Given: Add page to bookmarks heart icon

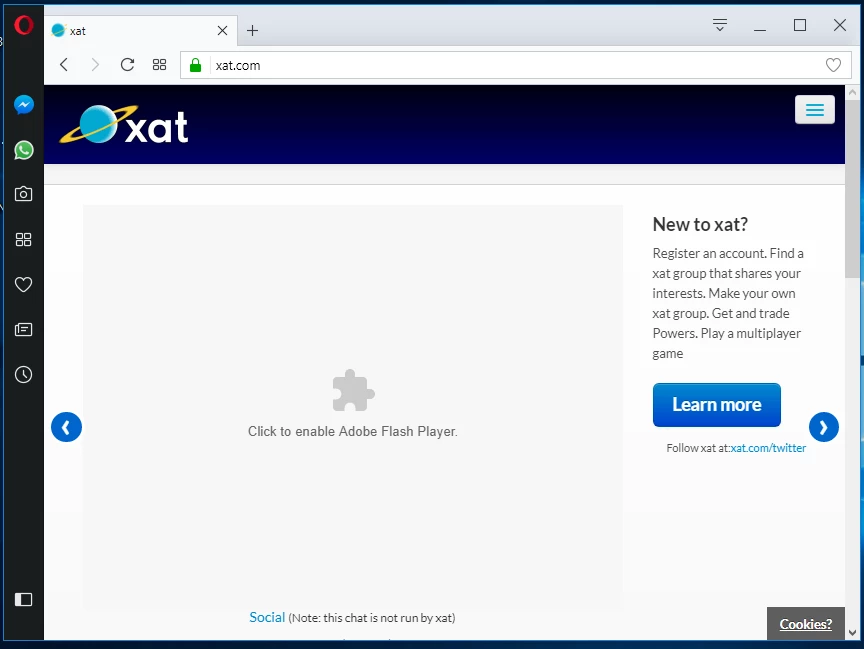Looking at the screenshot, I should (833, 65).
